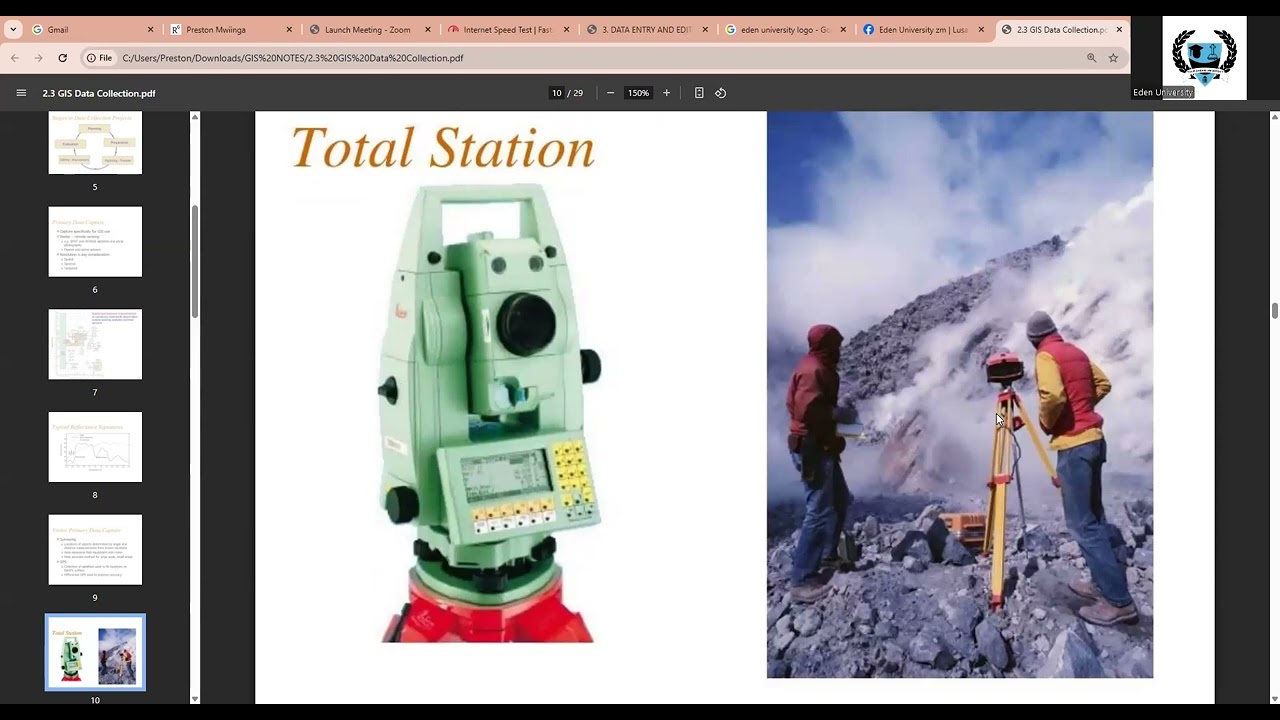Open page 6 thumbnail Primary Data Capture
This screenshot has height=720, width=1280.
pyautogui.click(x=95, y=242)
